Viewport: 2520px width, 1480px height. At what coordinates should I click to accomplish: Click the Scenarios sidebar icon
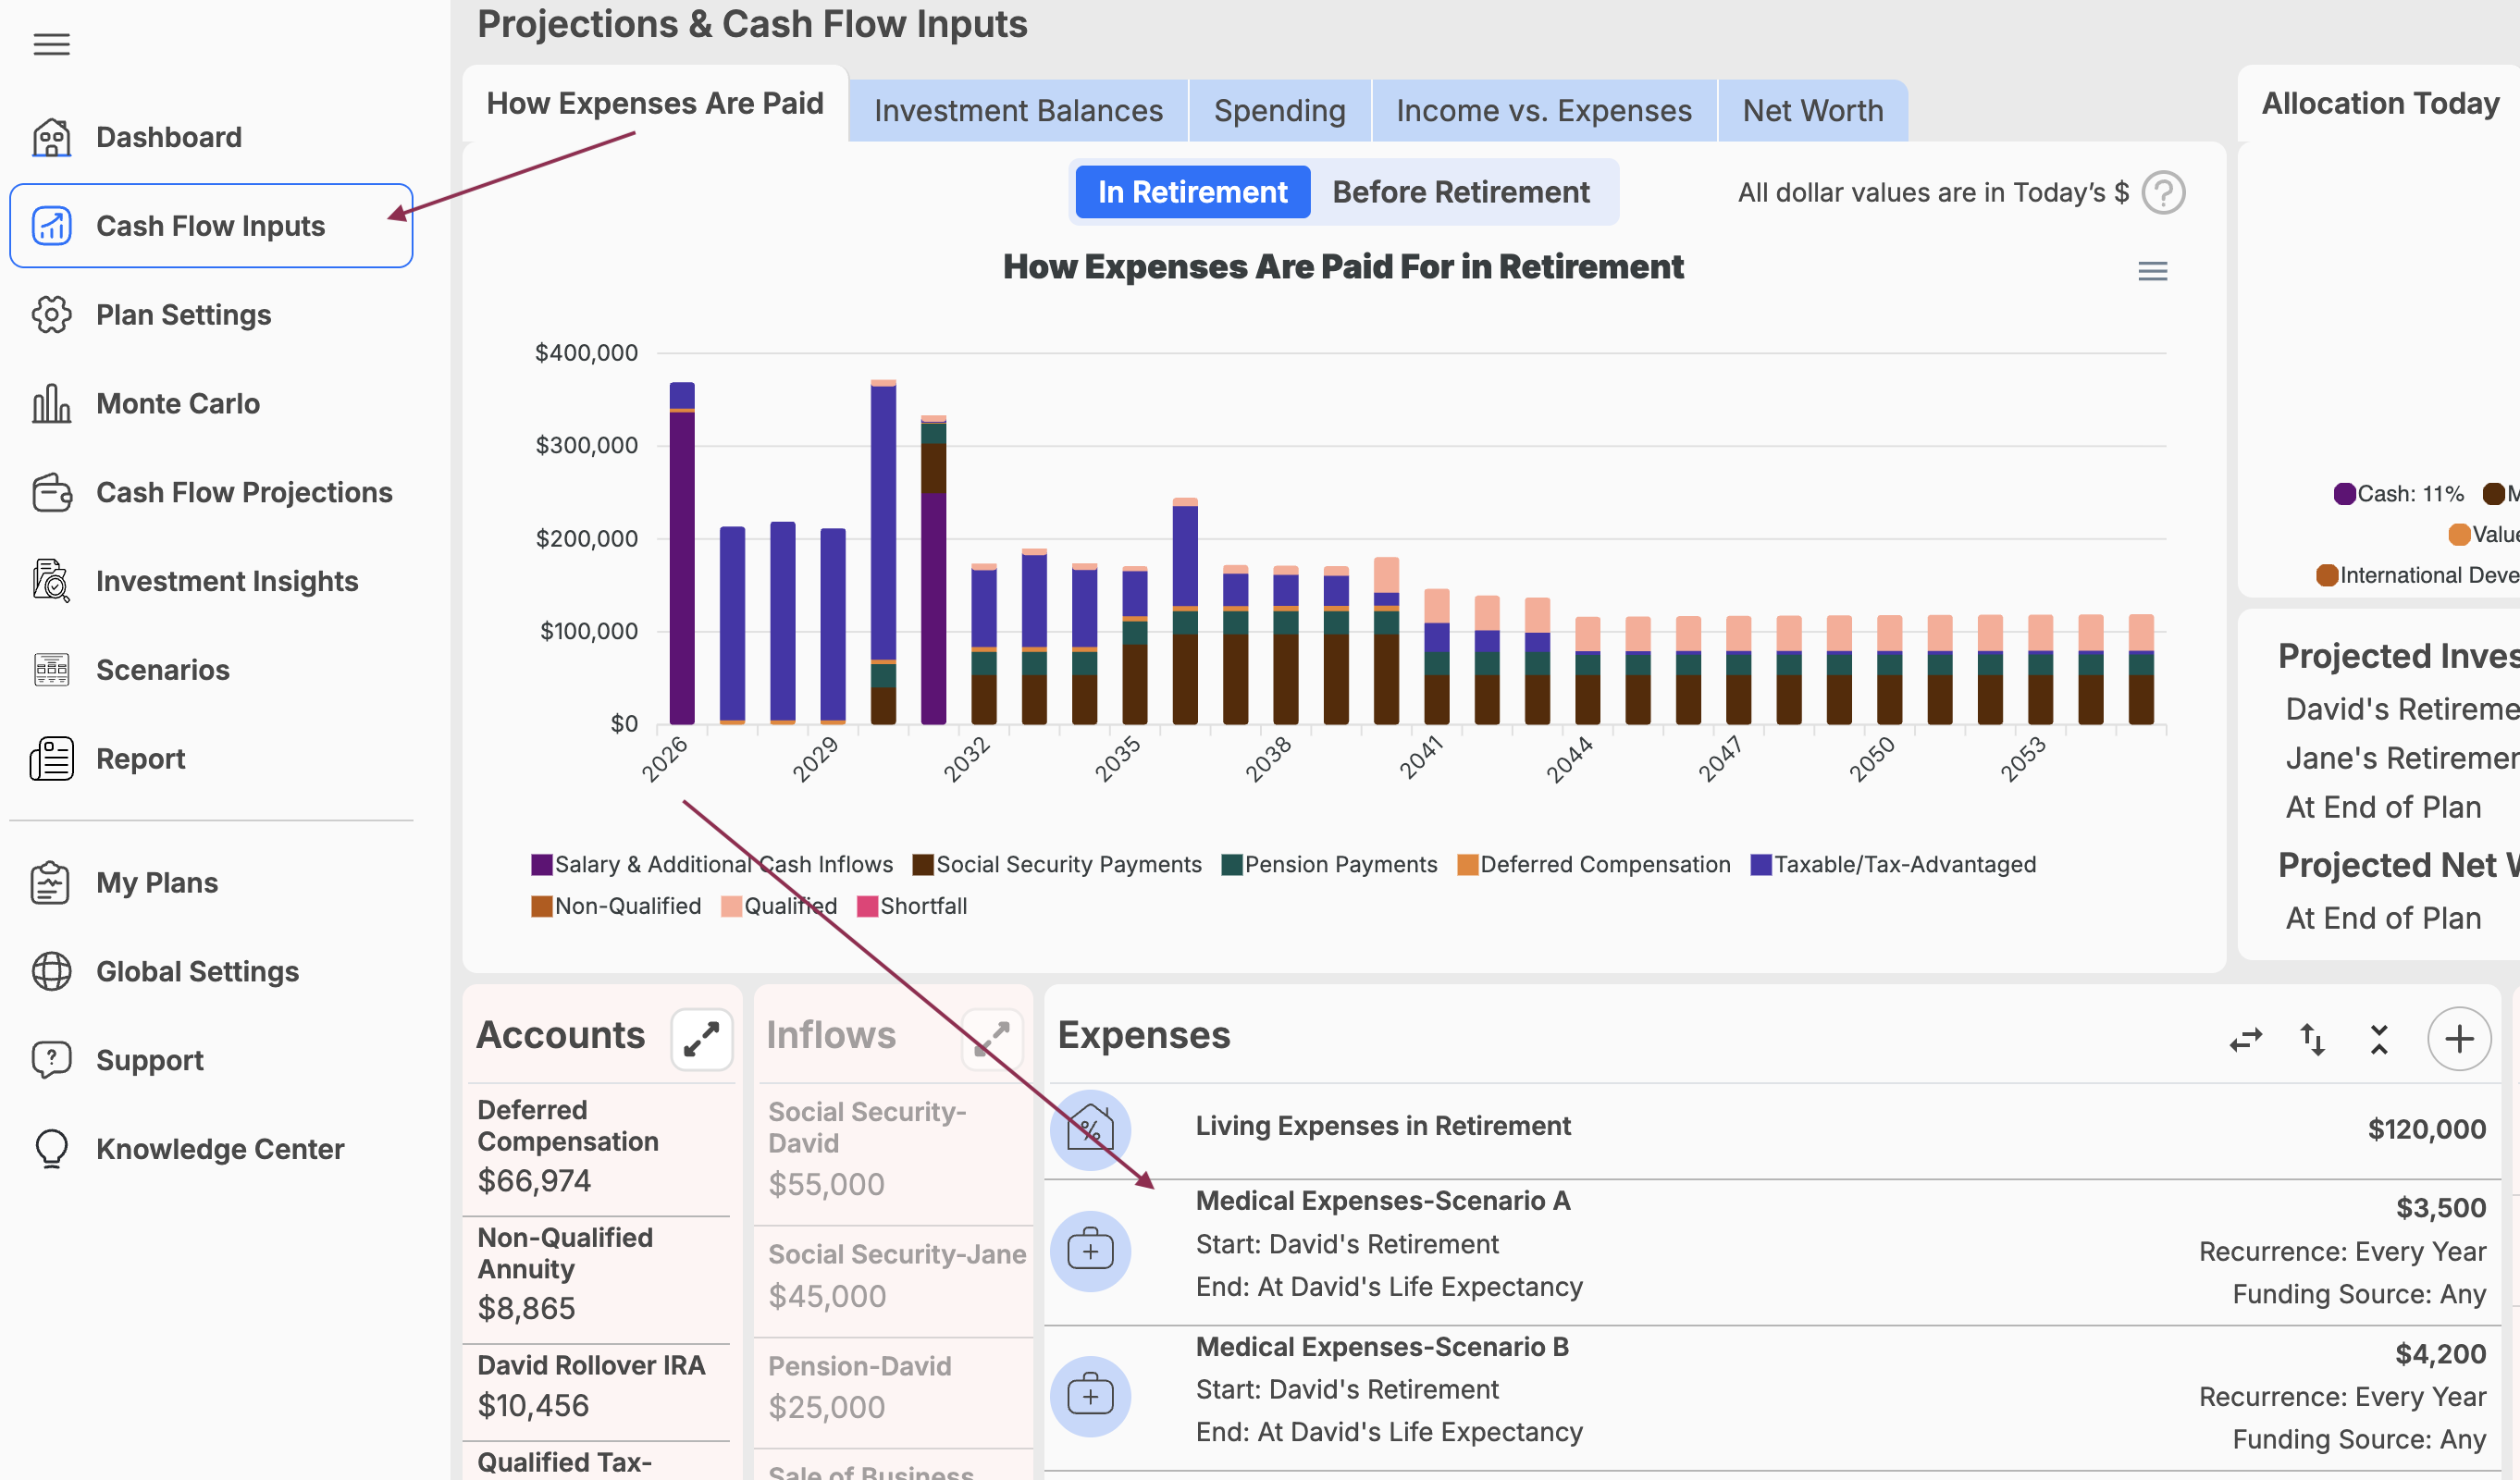pyautogui.click(x=51, y=669)
